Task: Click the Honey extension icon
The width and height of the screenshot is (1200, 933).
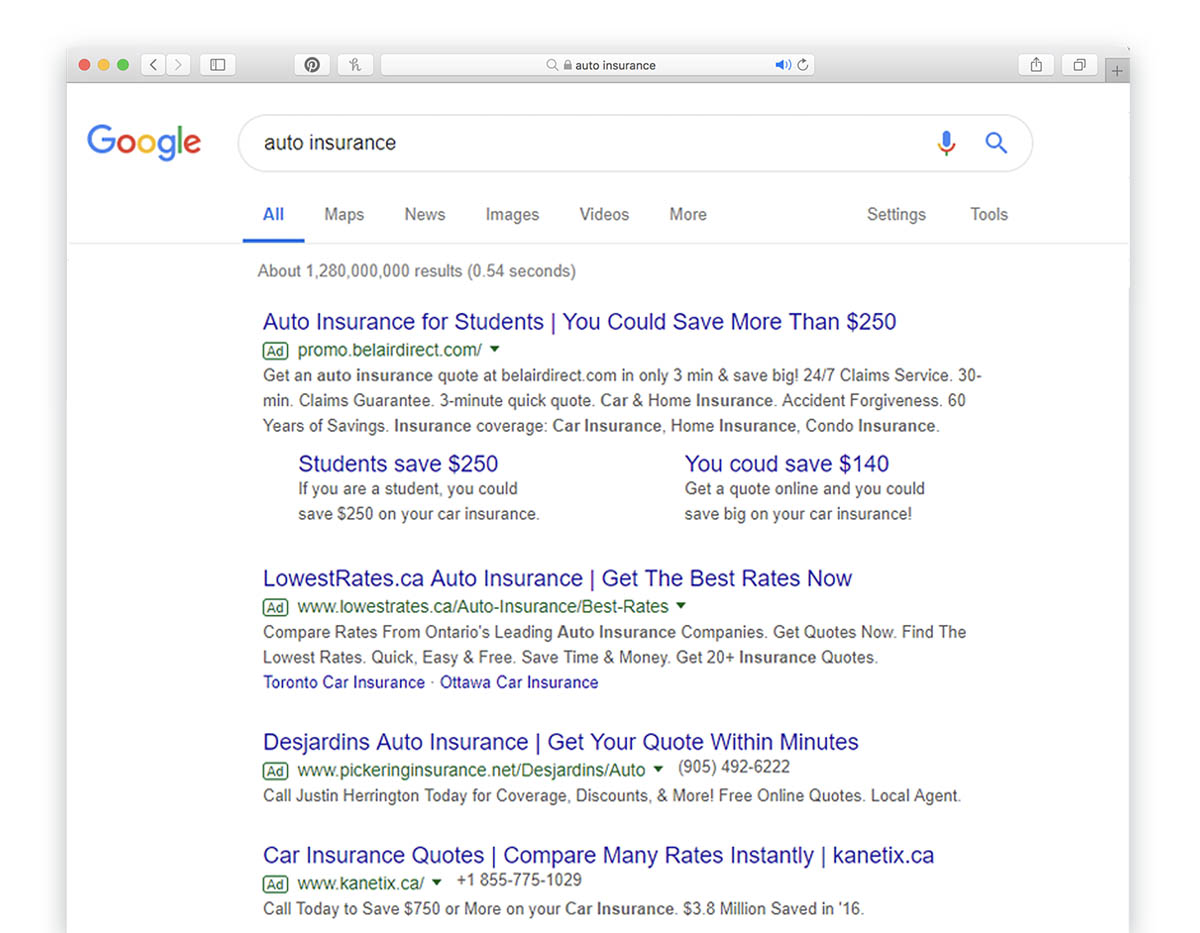Action: coord(355,65)
